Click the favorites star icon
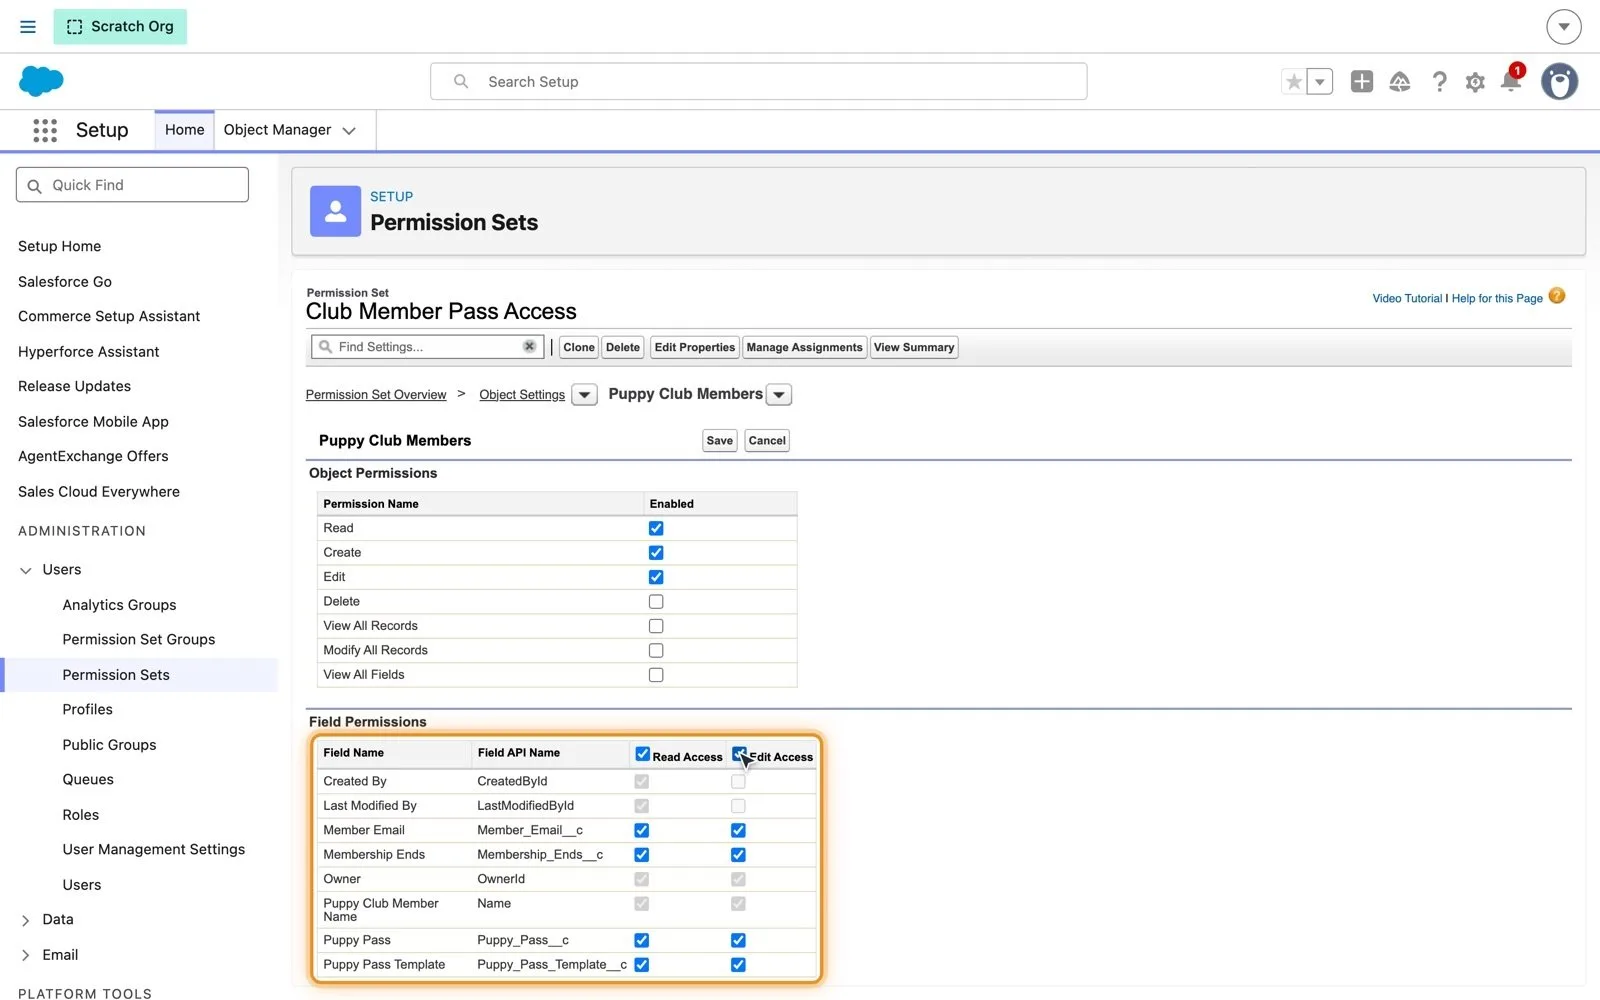The width and height of the screenshot is (1600, 1000). click(x=1294, y=82)
